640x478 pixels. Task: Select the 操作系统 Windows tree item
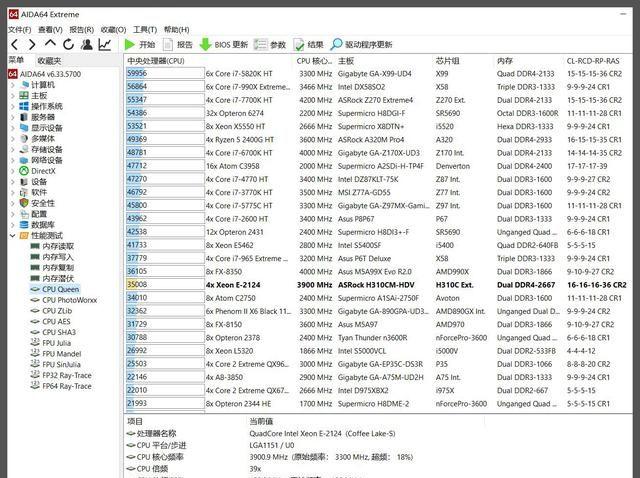pyautogui.click(x=41, y=106)
